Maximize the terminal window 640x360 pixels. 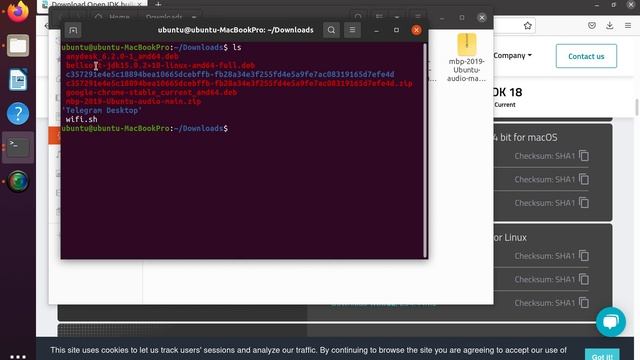click(x=396, y=30)
